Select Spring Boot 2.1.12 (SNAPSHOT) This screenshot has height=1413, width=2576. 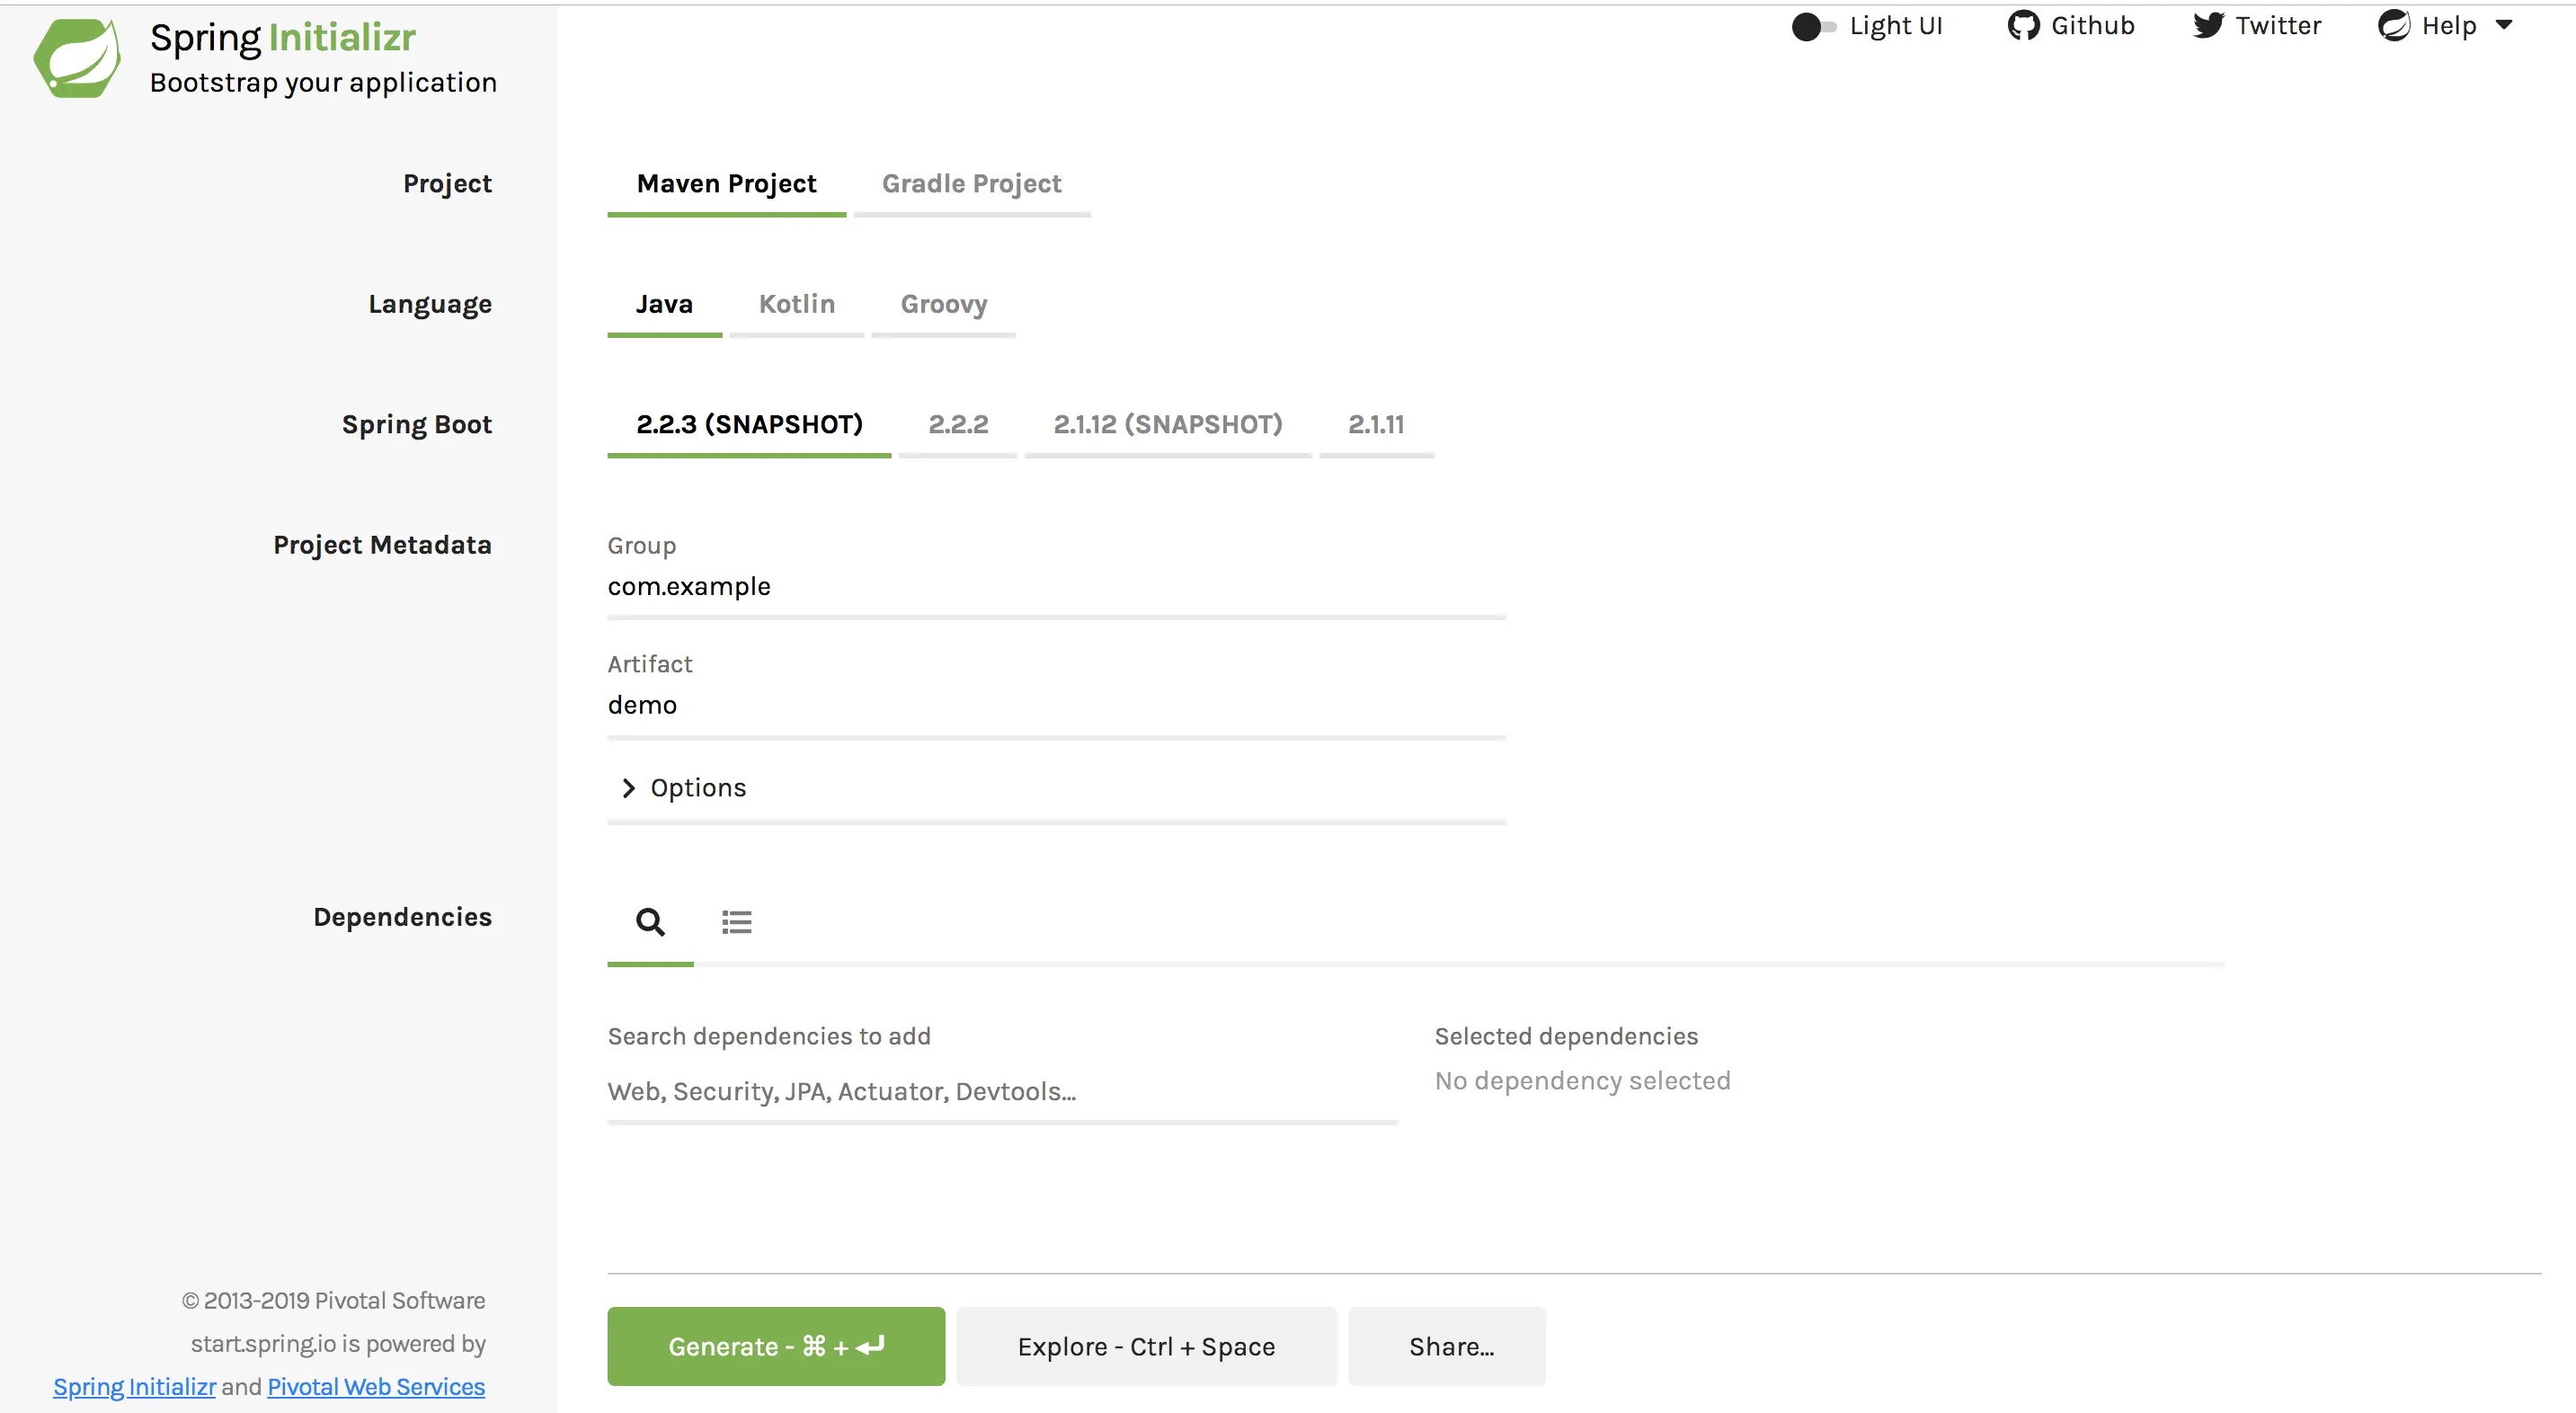(x=1167, y=425)
